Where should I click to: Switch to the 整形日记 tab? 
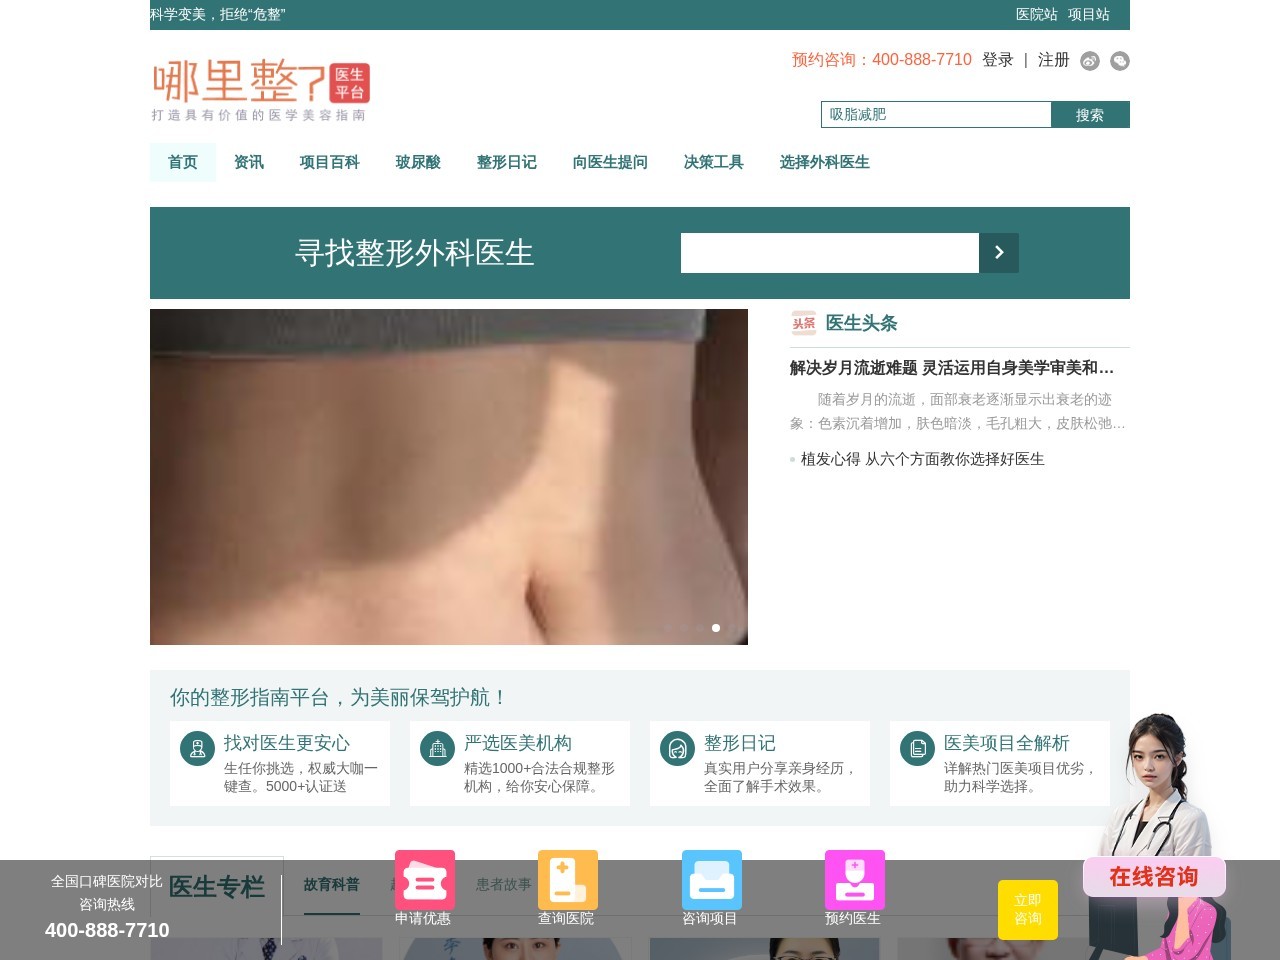tap(507, 162)
